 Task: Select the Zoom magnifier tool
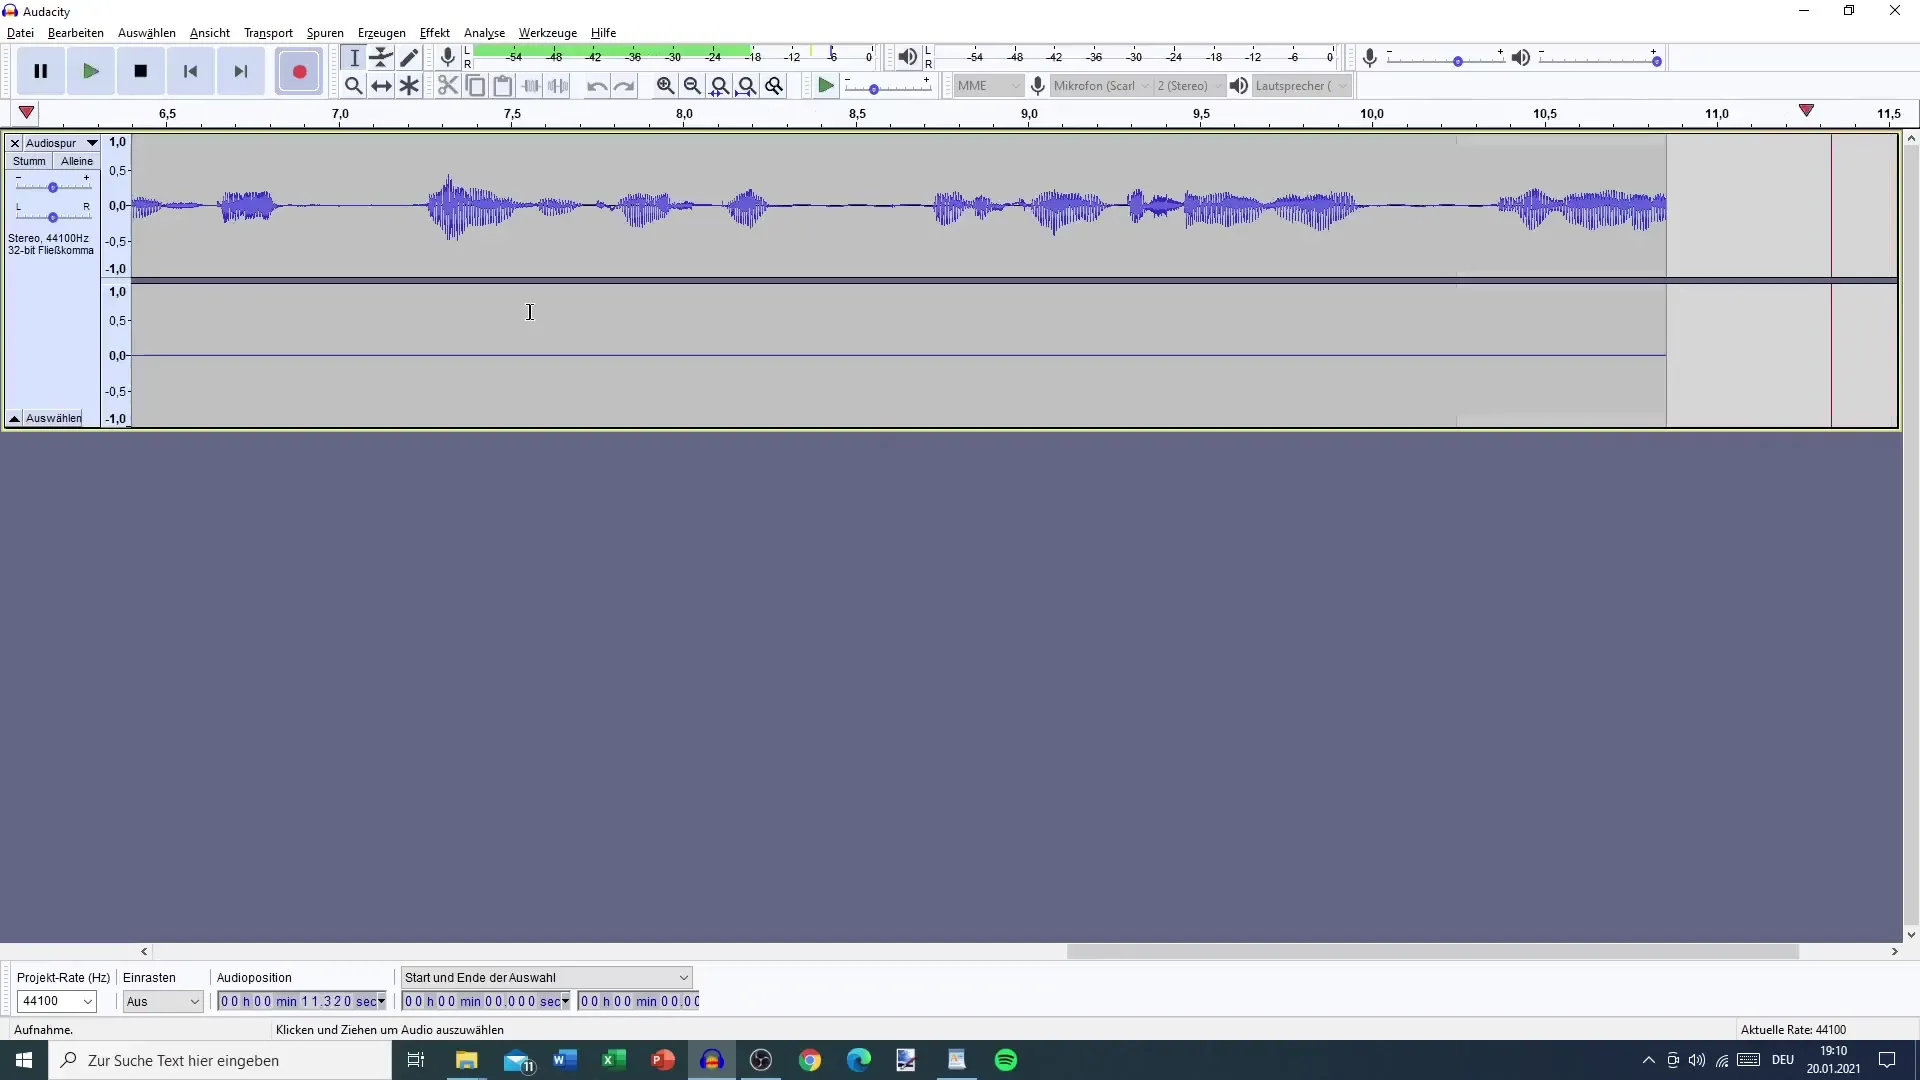point(353,86)
